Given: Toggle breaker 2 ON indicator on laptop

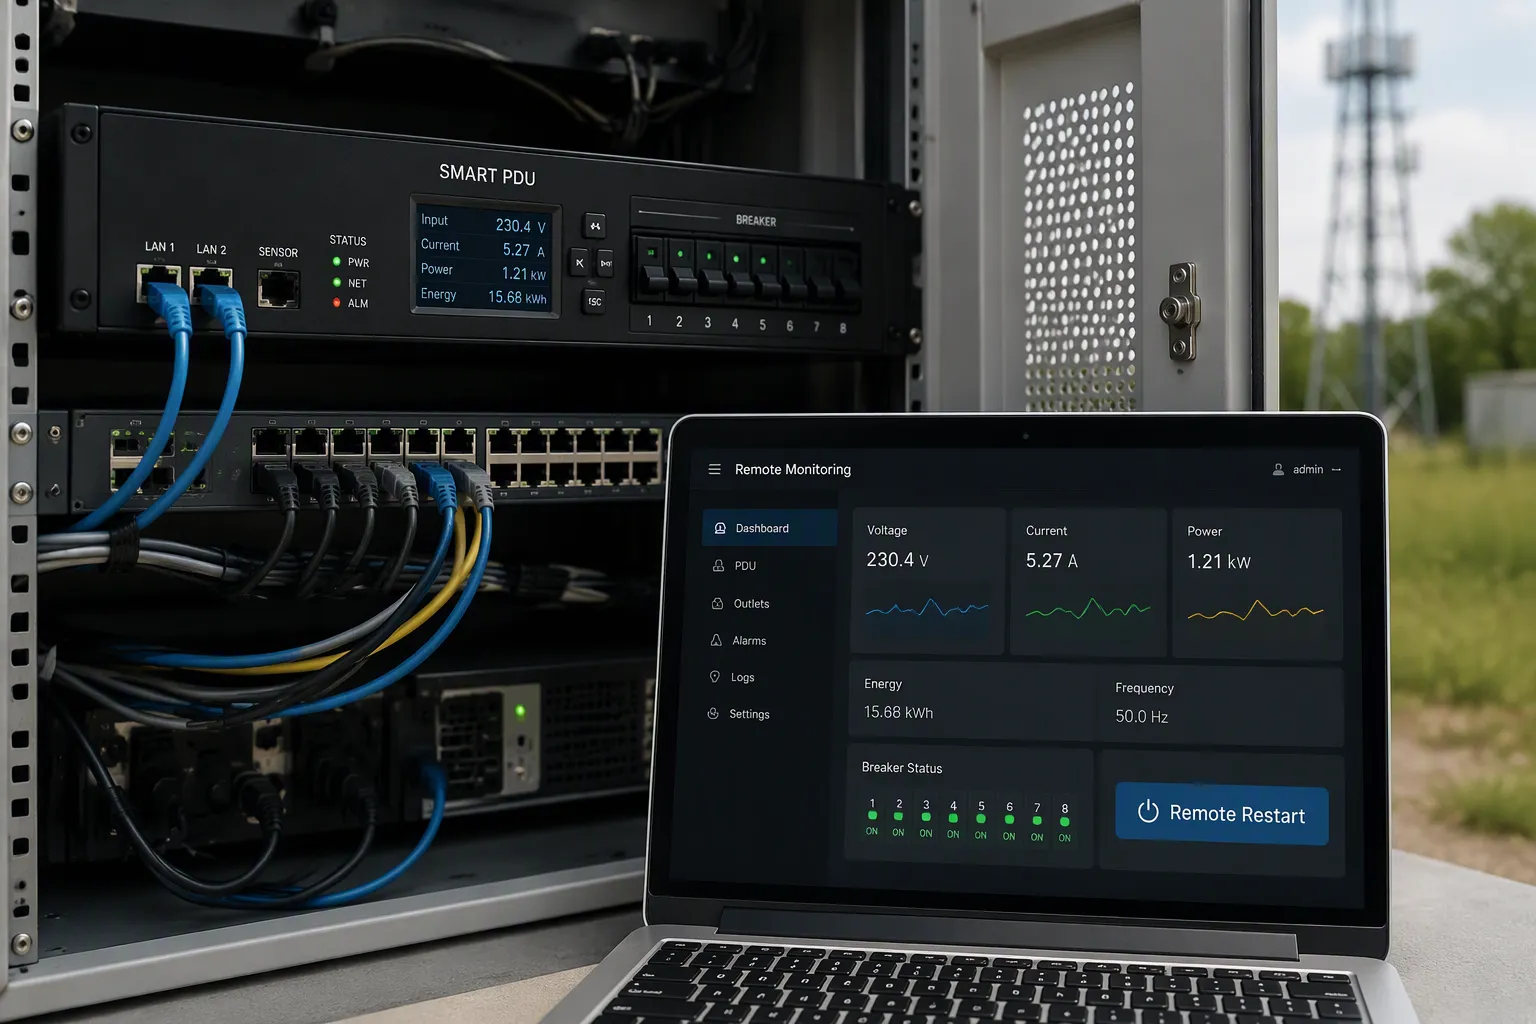Looking at the screenshot, I should coord(899,817).
